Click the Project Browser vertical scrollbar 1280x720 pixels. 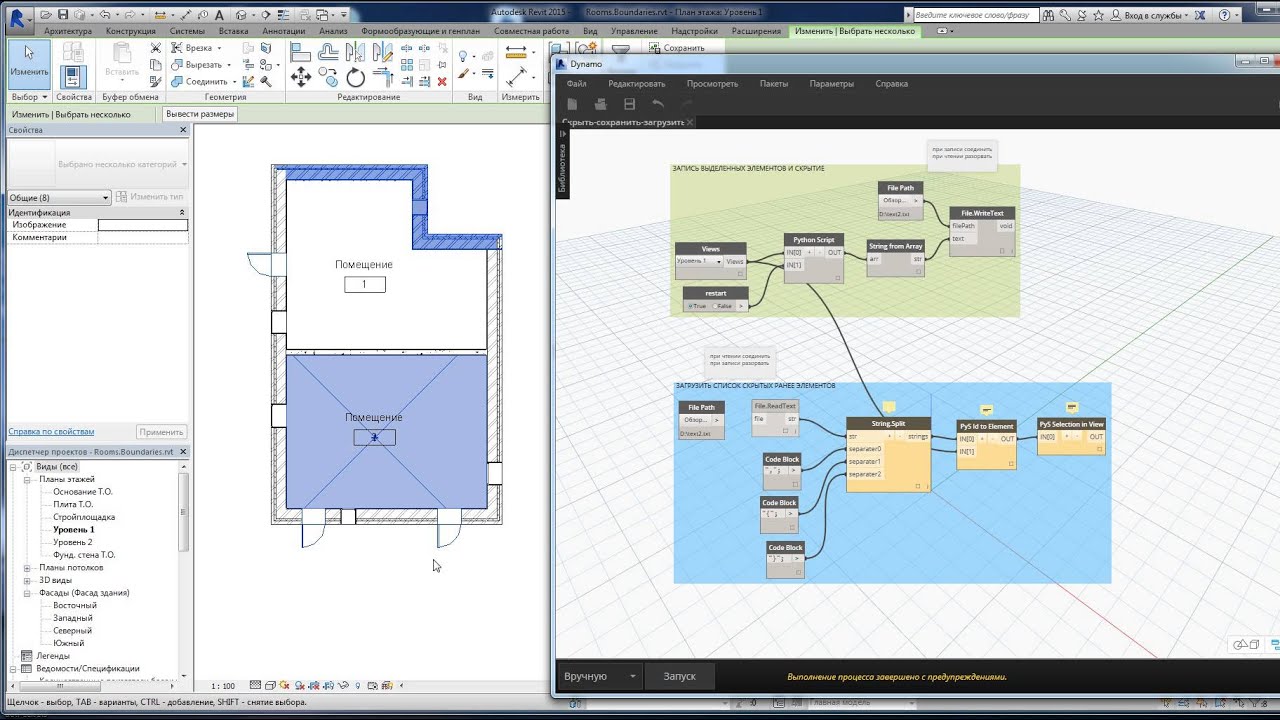184,510
